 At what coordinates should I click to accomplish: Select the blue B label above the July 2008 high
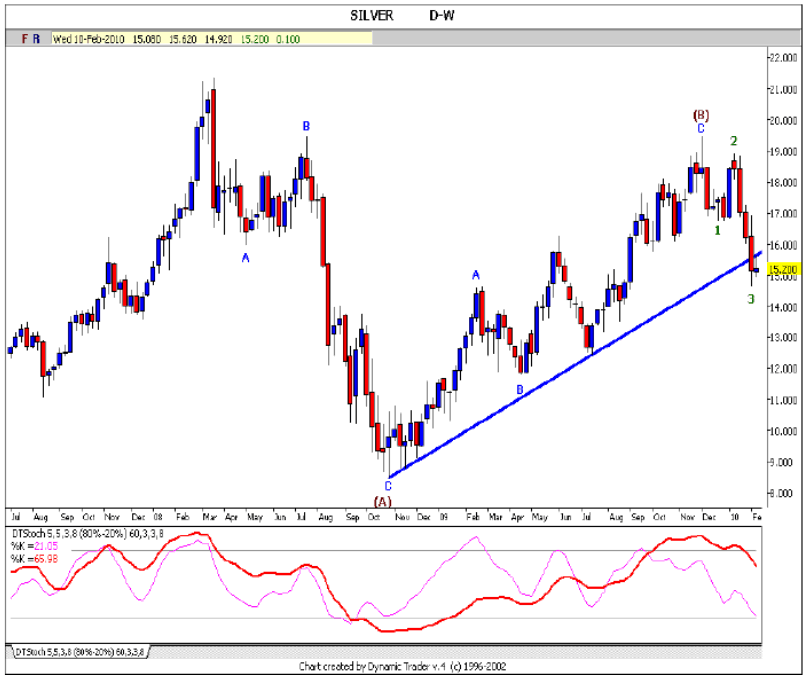307,126
